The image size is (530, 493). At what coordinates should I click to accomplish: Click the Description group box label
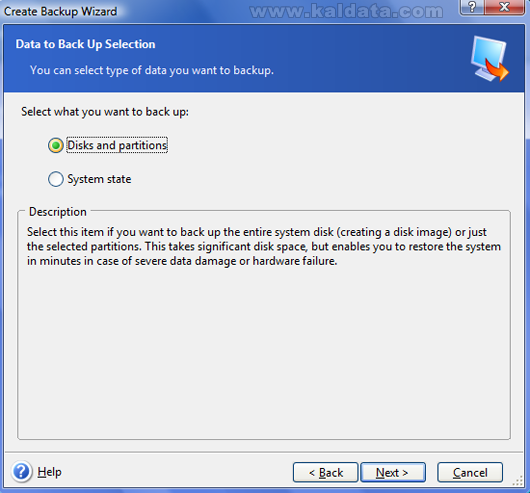coord(58,212)
